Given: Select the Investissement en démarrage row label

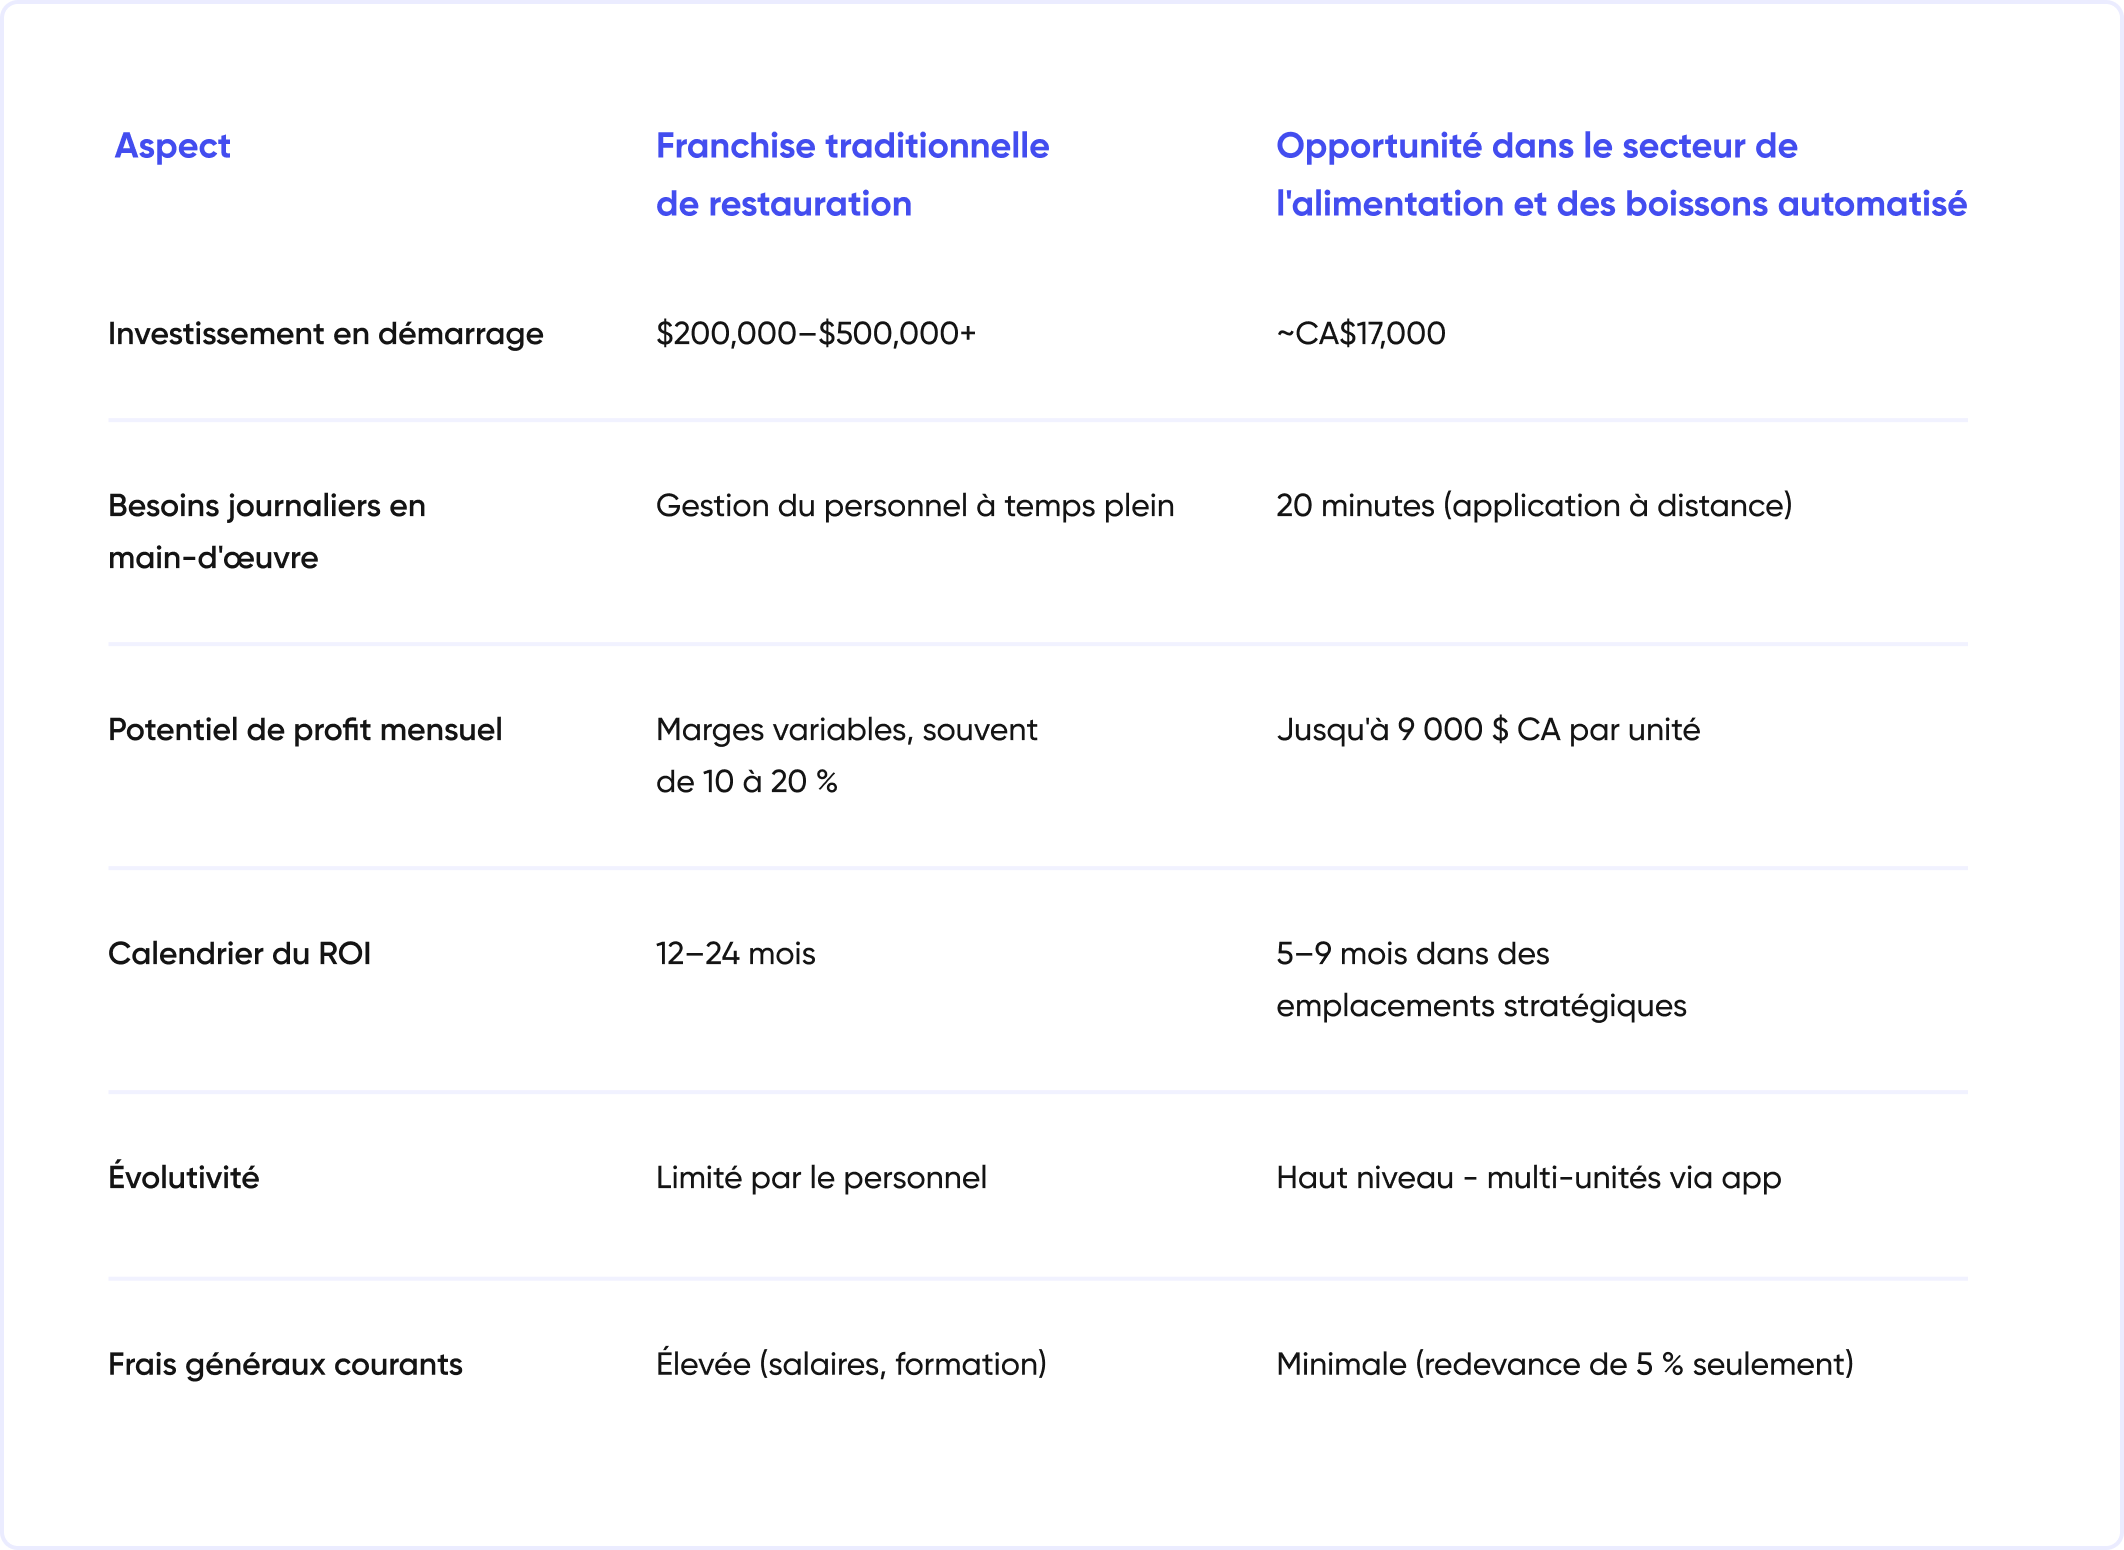Looking at the screenshot, I should [x=325, y=333].
